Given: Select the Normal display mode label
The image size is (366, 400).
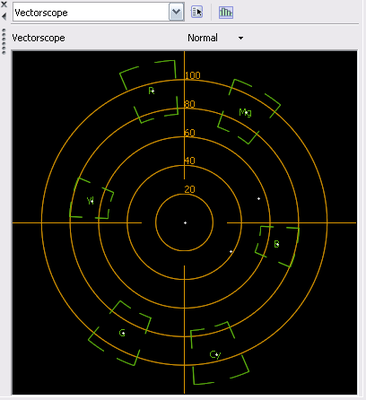Looking at the screenshot, I should 202,38.
